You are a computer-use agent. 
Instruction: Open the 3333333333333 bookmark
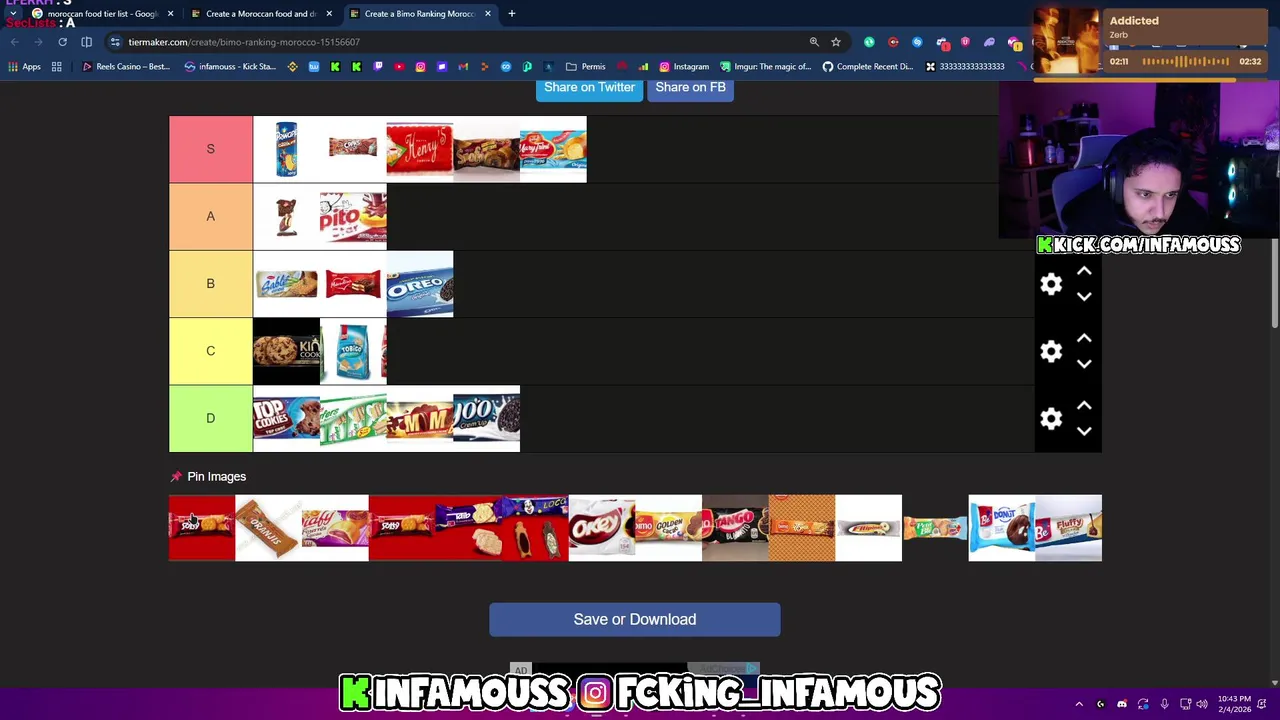pos(964,67)
